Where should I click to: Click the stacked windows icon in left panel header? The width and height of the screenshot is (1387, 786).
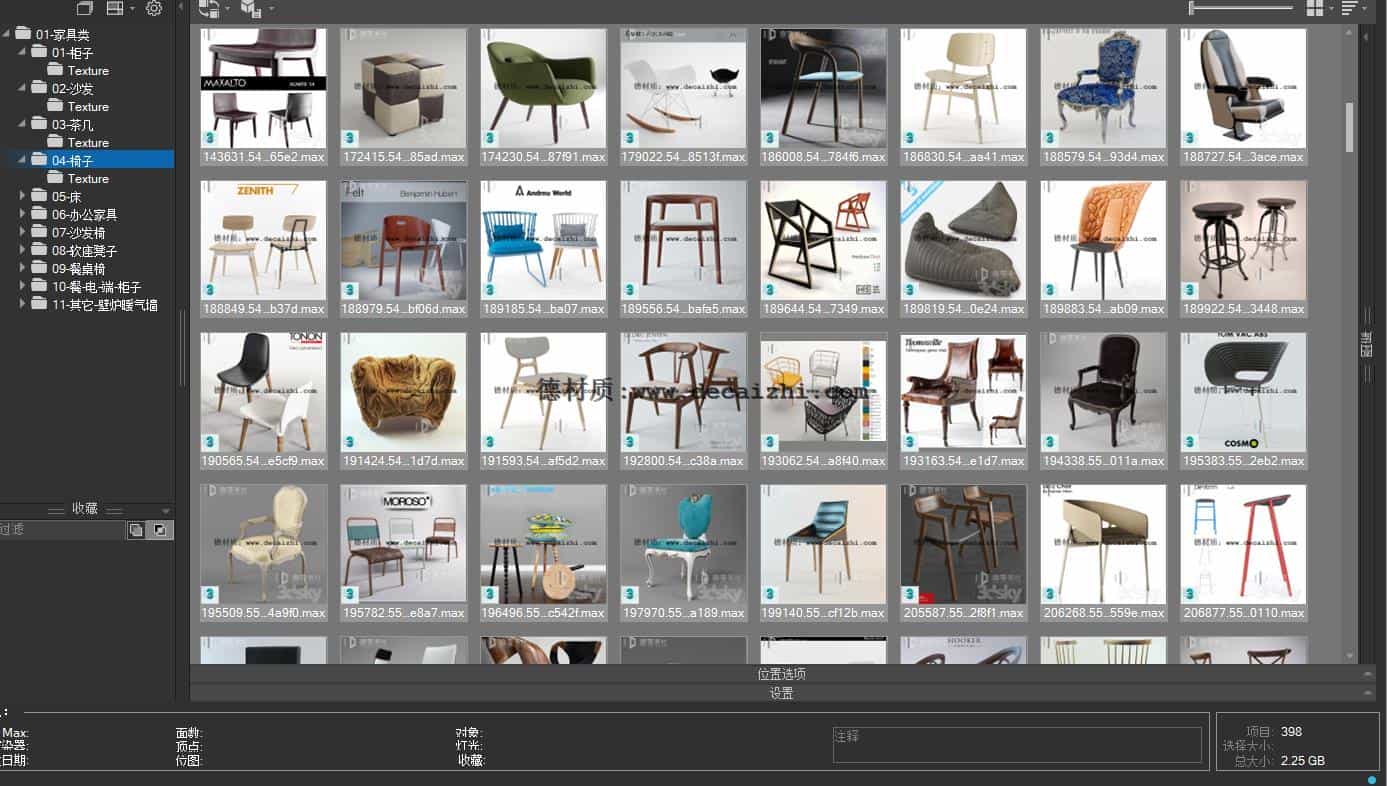[85, 9]
